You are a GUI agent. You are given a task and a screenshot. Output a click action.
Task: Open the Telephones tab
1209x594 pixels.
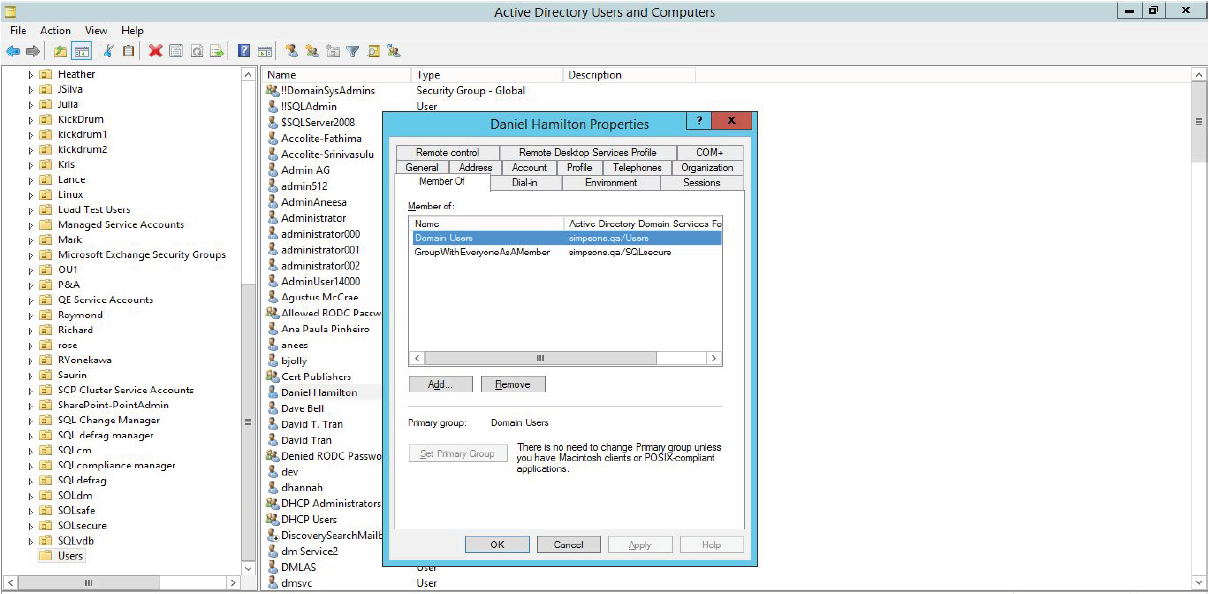(637, 168)
